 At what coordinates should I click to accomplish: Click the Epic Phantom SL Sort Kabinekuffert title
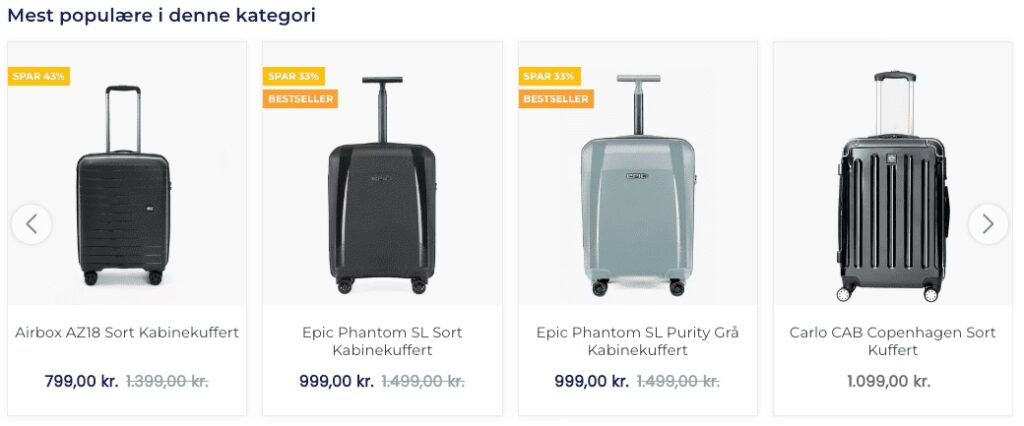382,341
